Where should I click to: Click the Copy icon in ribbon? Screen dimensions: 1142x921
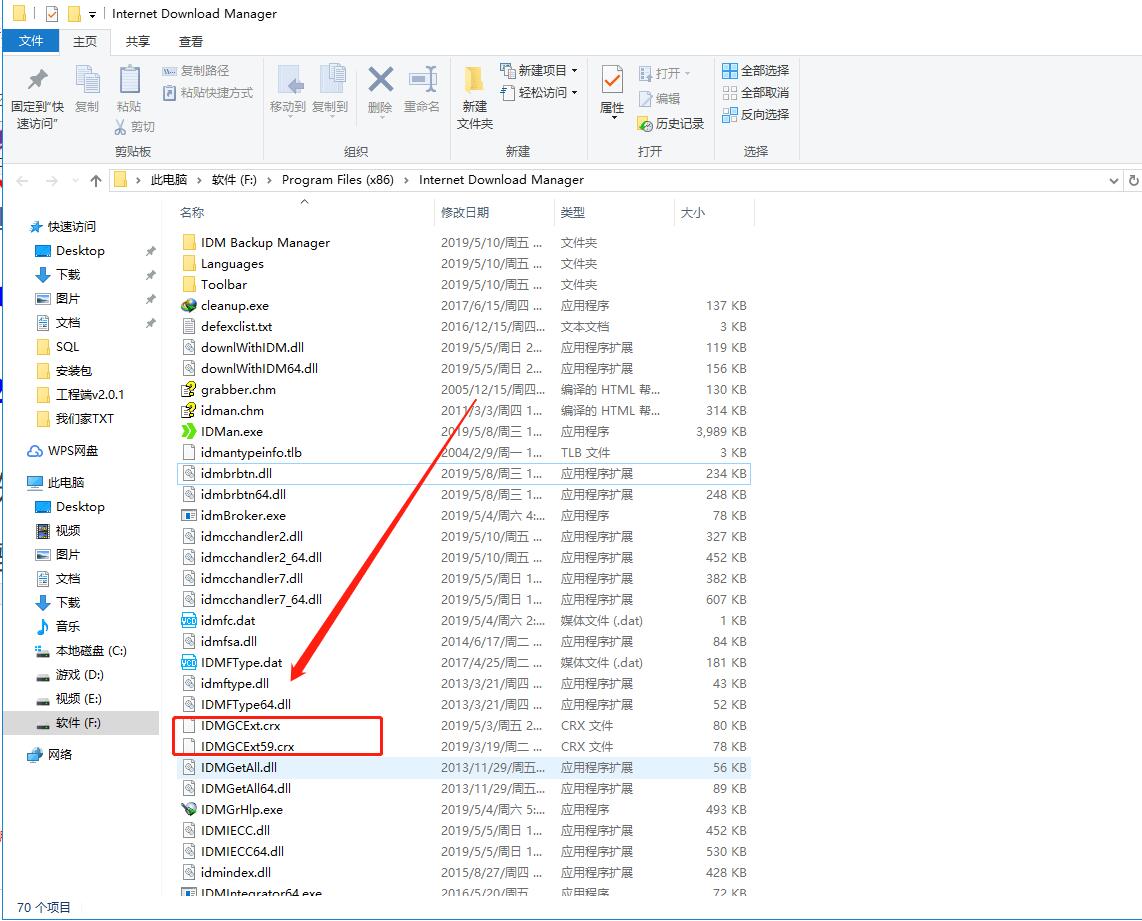pos(87,80)
